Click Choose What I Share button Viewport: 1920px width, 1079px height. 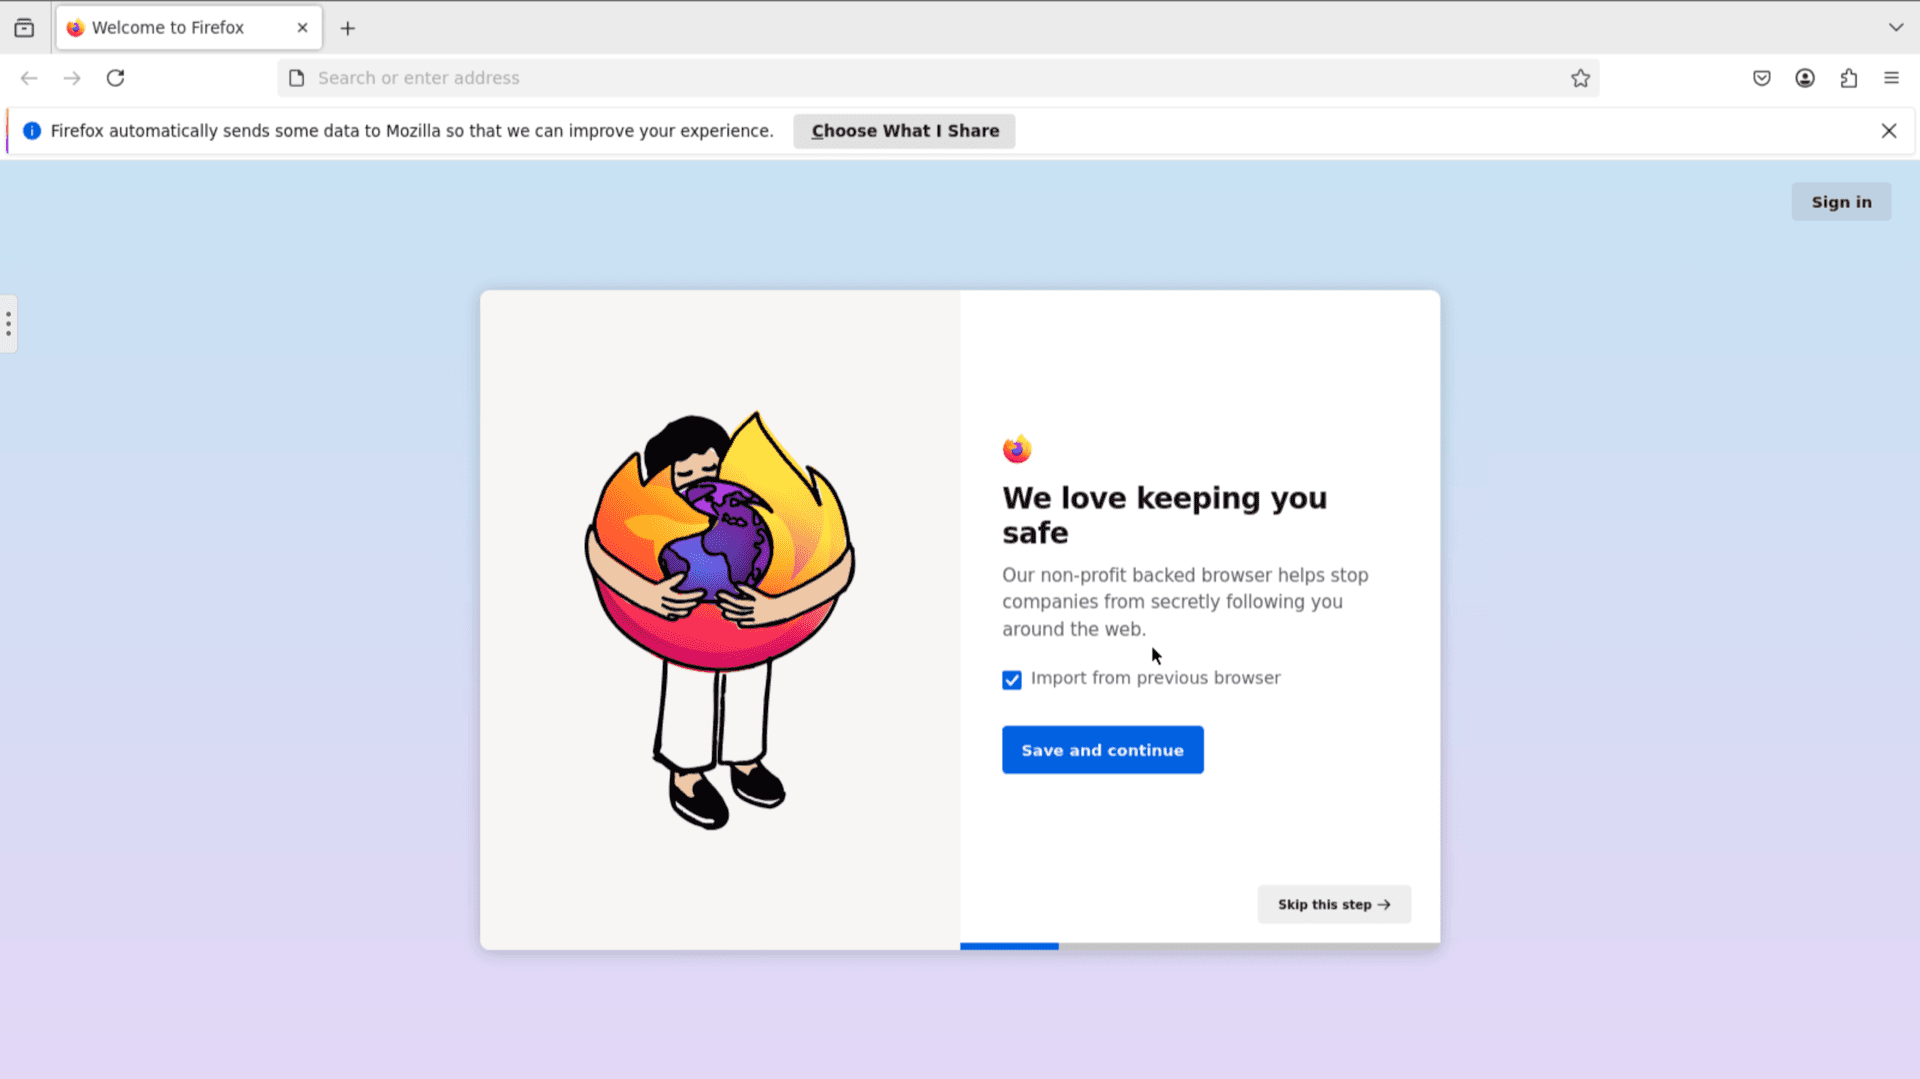[x=904, y=131]
